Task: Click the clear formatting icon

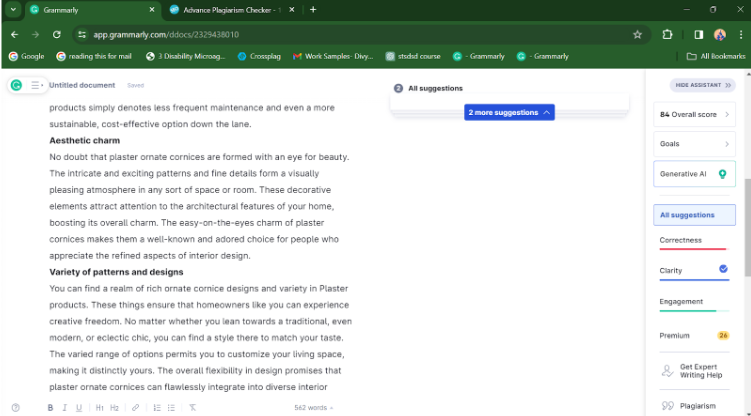Action: (x=193, y=408)
